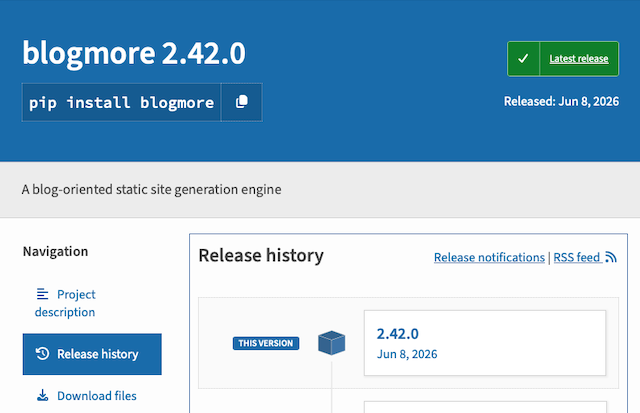640x413 pixels.
Task: Click the green checkmark beside Latest release
Action: click(x=523, y=59)
